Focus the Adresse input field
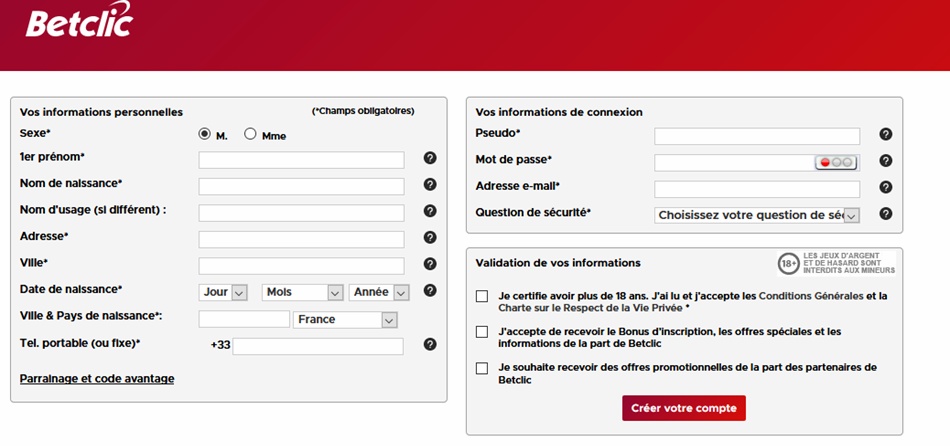 [x=301, y=239]
